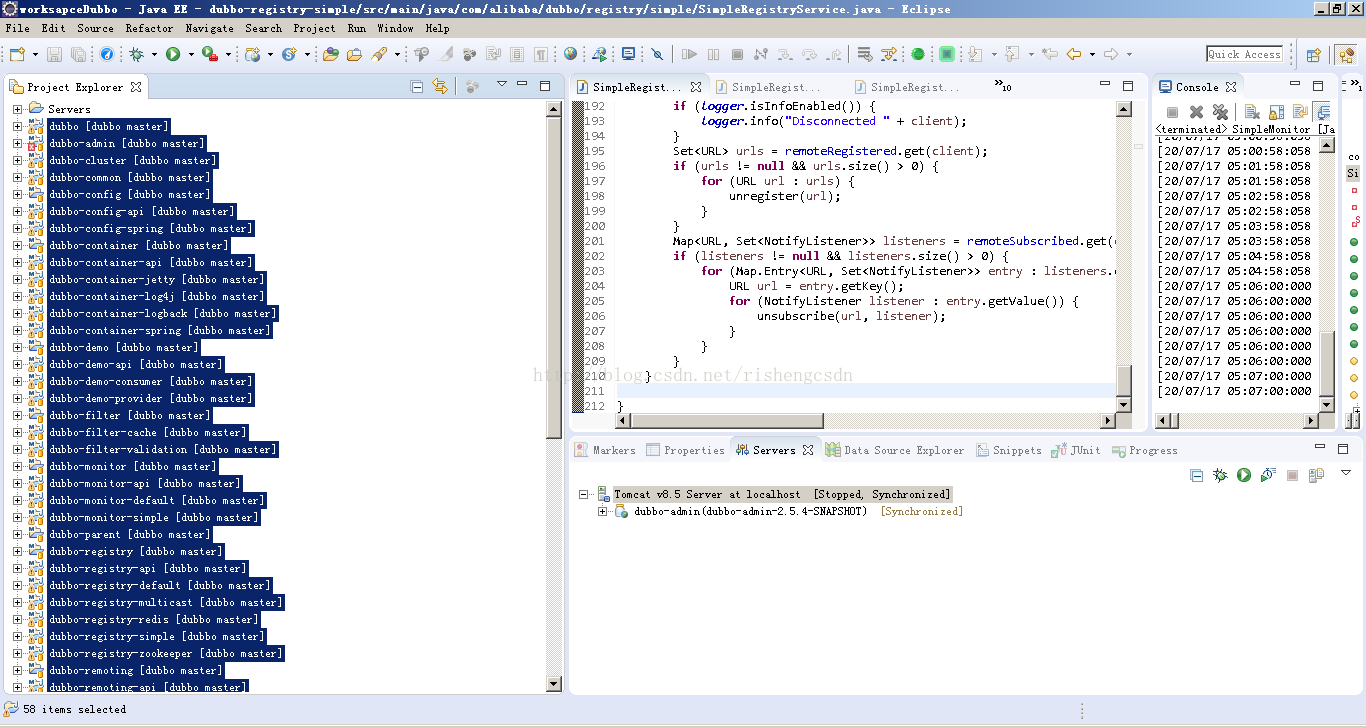This screenshot has height=728, width=1366.
Task: Select the Java EE perspective icon
Action: 1345,55
